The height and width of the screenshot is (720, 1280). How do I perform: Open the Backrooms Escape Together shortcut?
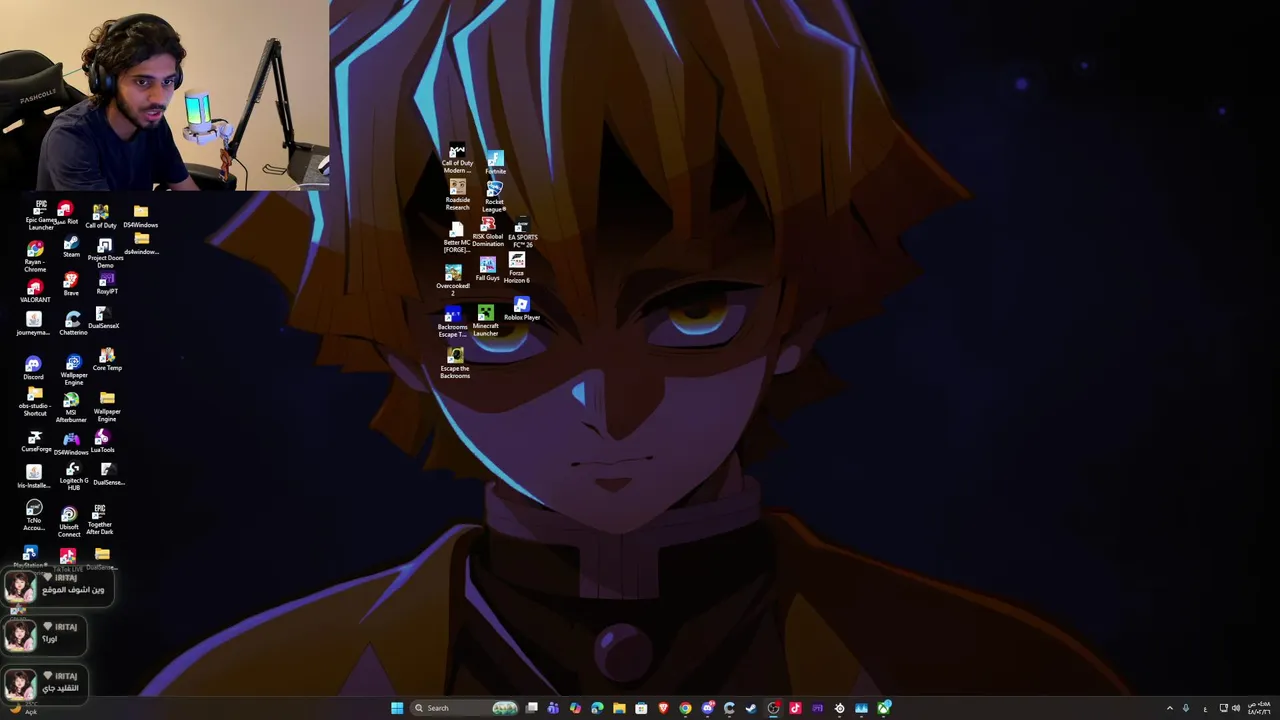tap(453, 322)
